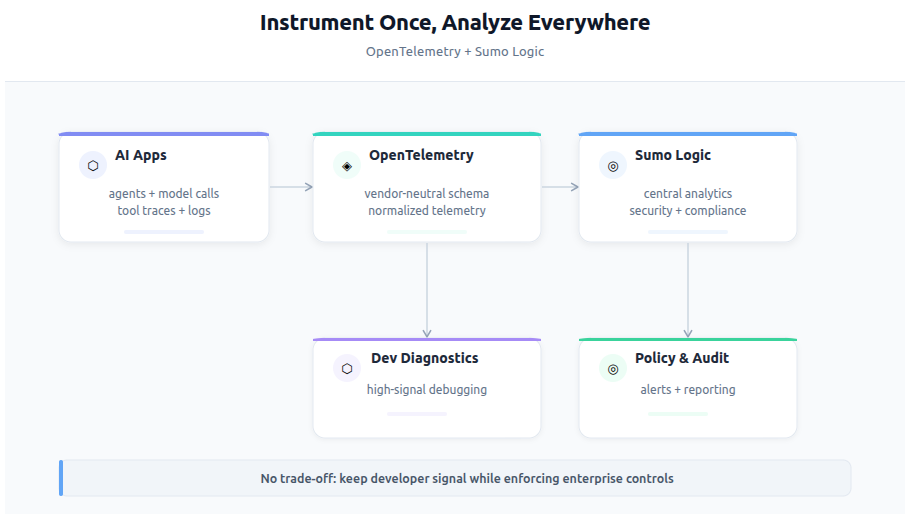
Task: Select the Sumo Logic card title
Action: pos(673,155)
